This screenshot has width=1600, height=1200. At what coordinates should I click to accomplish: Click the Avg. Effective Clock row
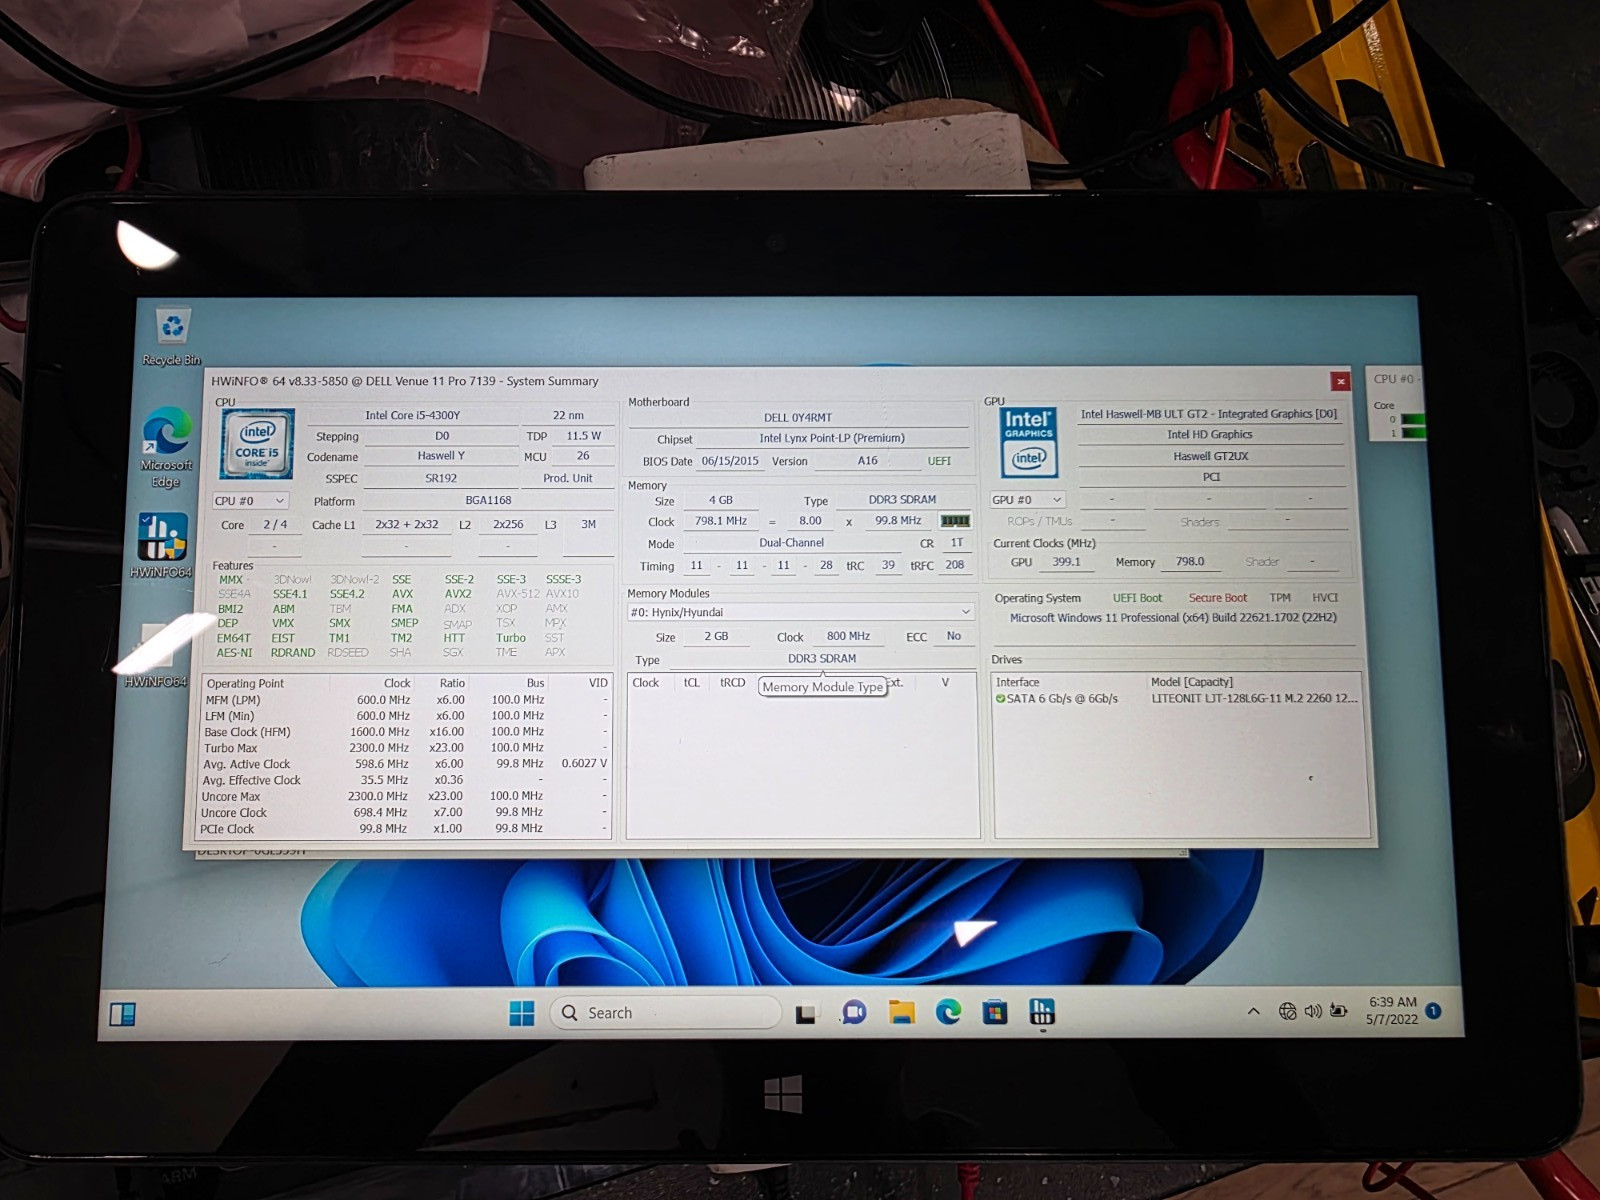point(406,780)
